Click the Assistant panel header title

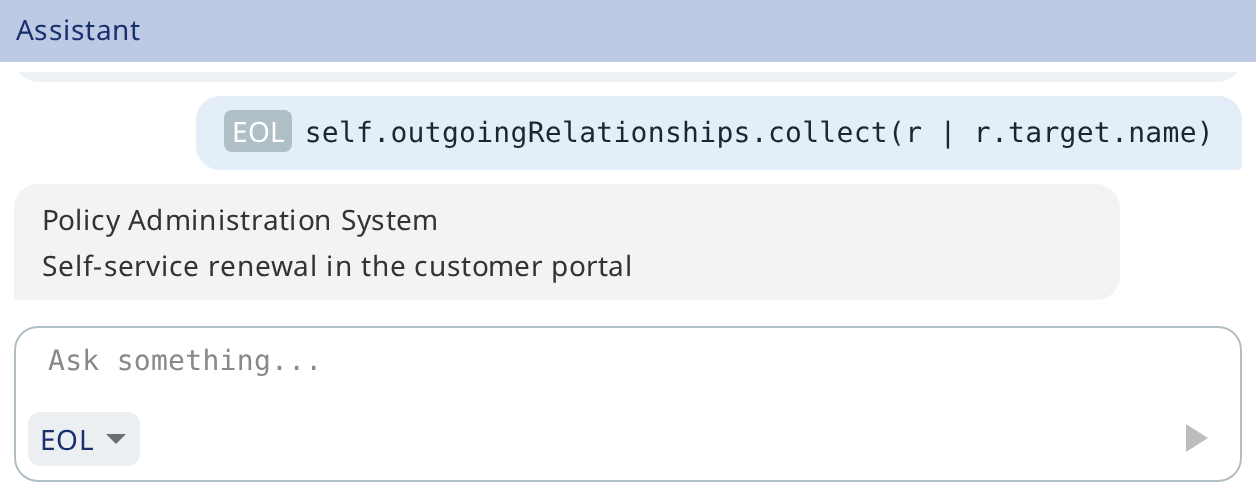pyautogui.click(x=78, y=30)
